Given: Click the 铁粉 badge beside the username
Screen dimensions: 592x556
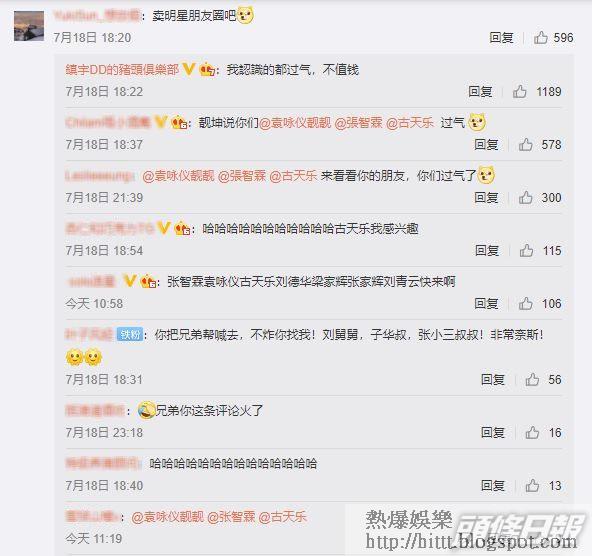Looking at the screenshot, I should tap(130, 334).
